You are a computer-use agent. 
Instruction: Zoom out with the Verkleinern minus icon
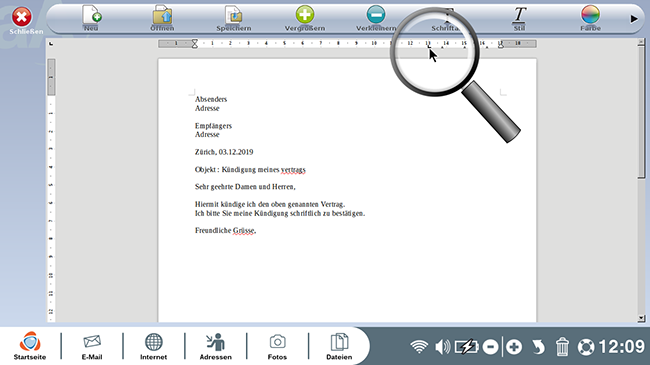(x=376, y=18)
